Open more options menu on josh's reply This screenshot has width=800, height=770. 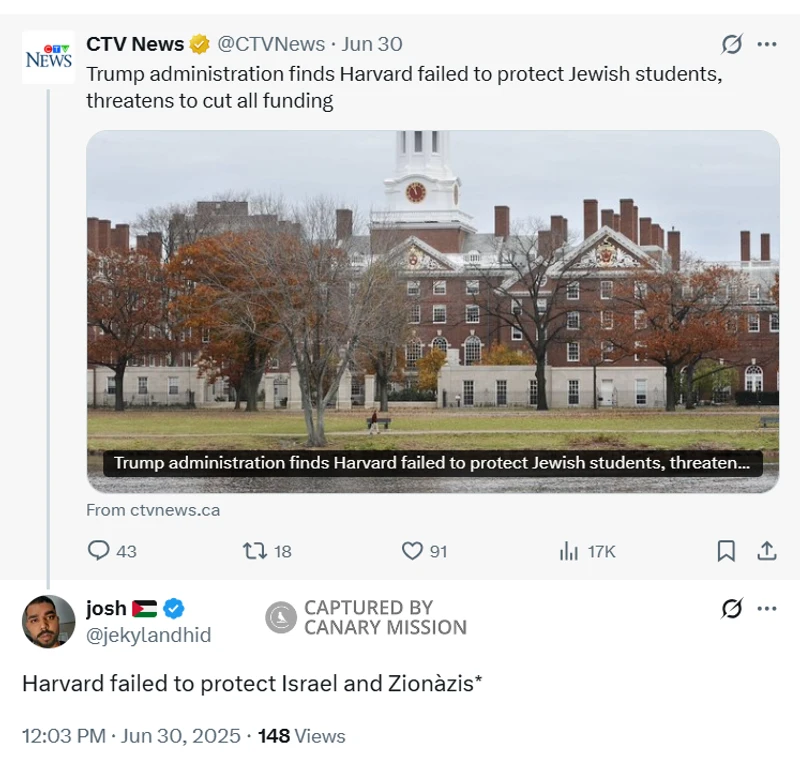coord(767,608)
